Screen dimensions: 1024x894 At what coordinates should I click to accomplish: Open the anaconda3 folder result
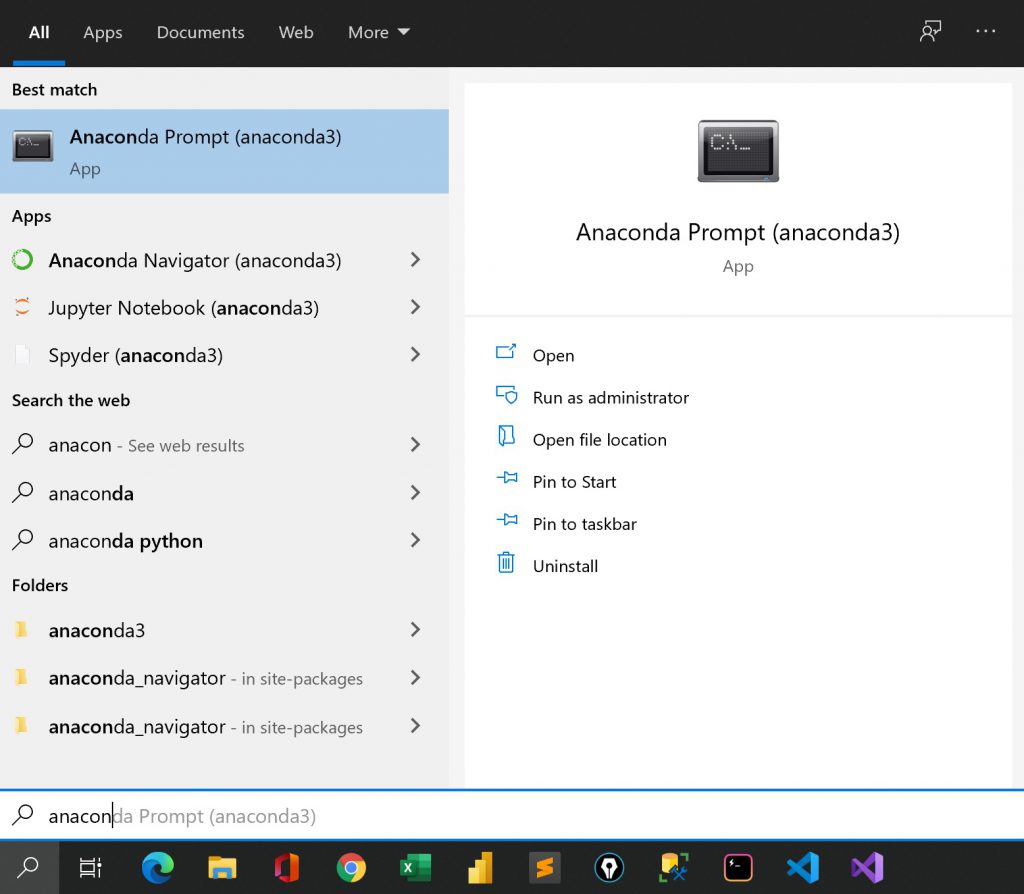(97, 630)
